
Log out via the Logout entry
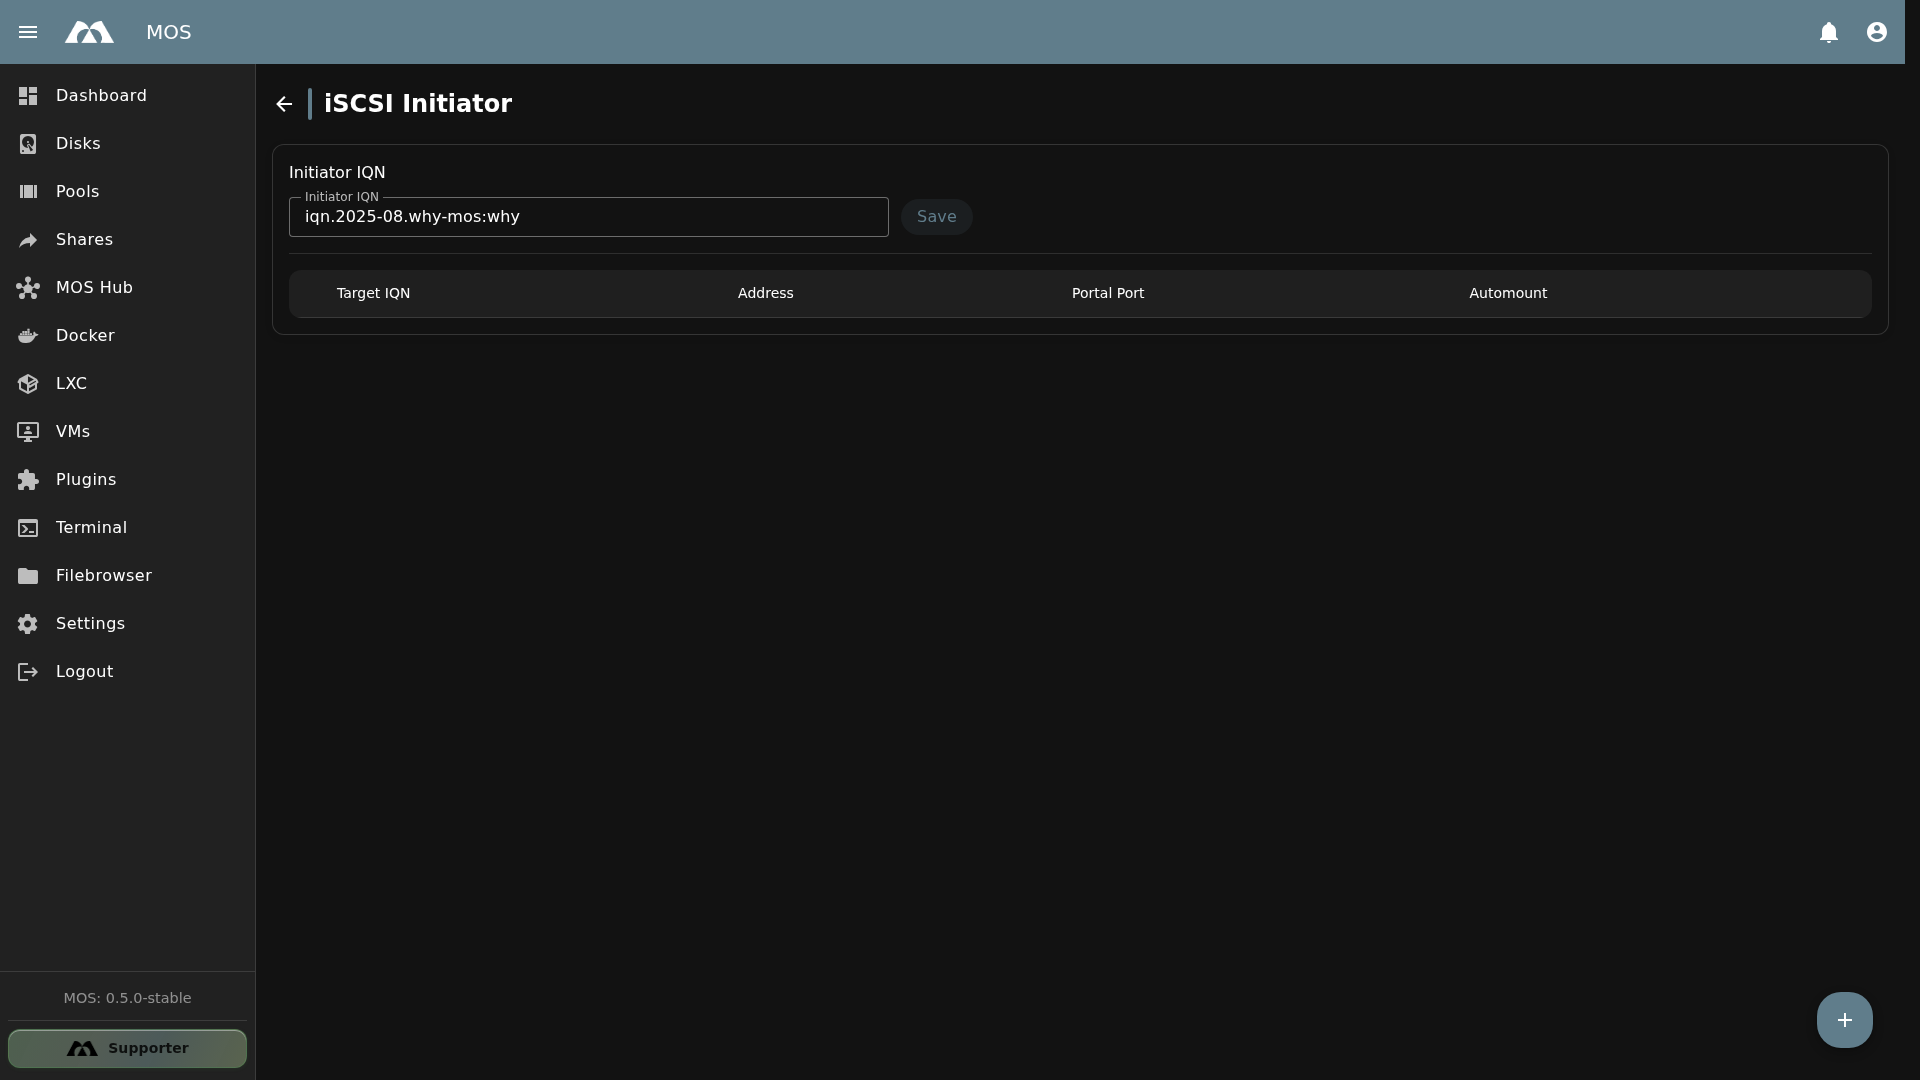pyautogui.click(x=127, y=672)
